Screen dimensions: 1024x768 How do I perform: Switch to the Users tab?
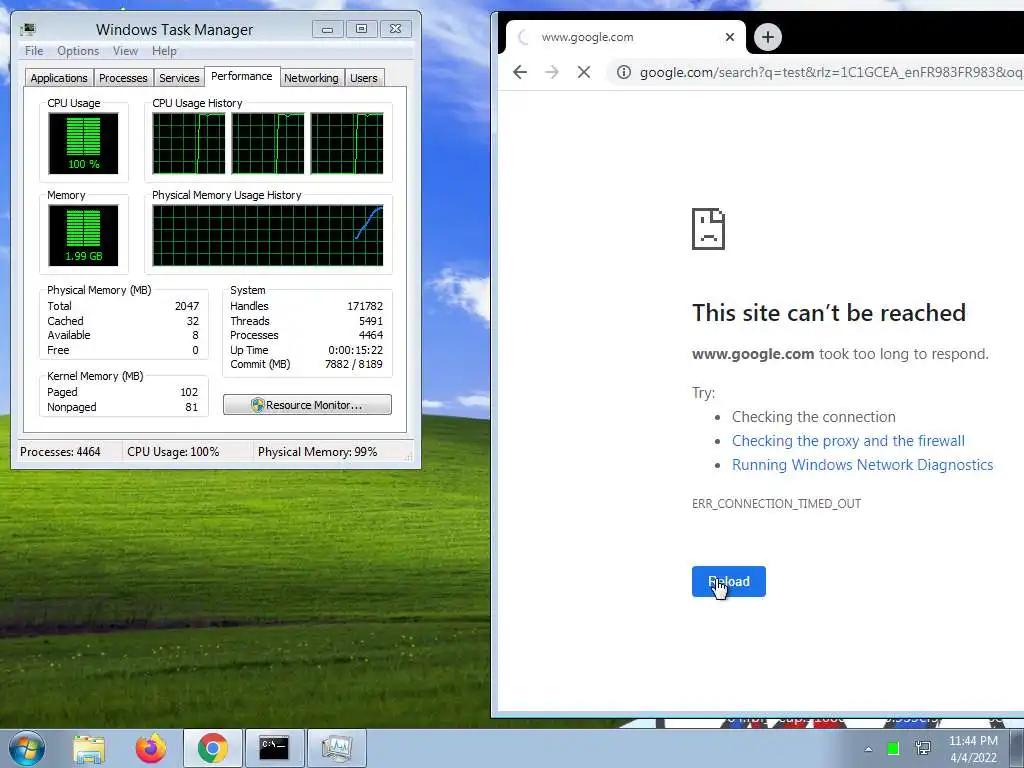pyautogui.click(x=363, y=78)
